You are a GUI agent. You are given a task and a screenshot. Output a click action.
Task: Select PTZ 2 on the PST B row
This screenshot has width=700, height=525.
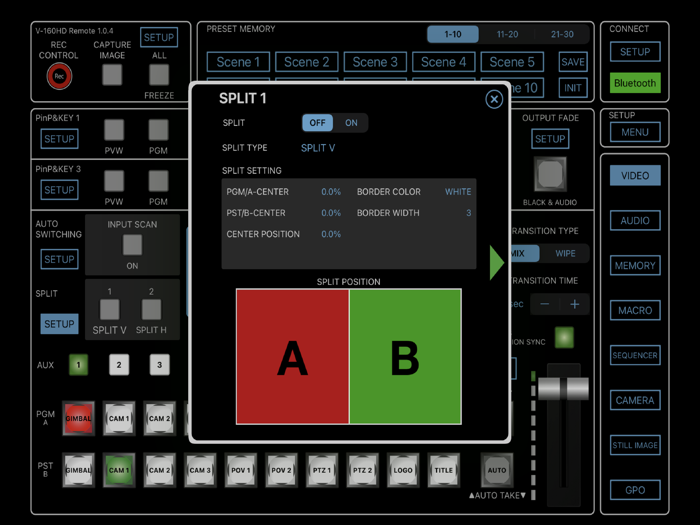[362, 470]
